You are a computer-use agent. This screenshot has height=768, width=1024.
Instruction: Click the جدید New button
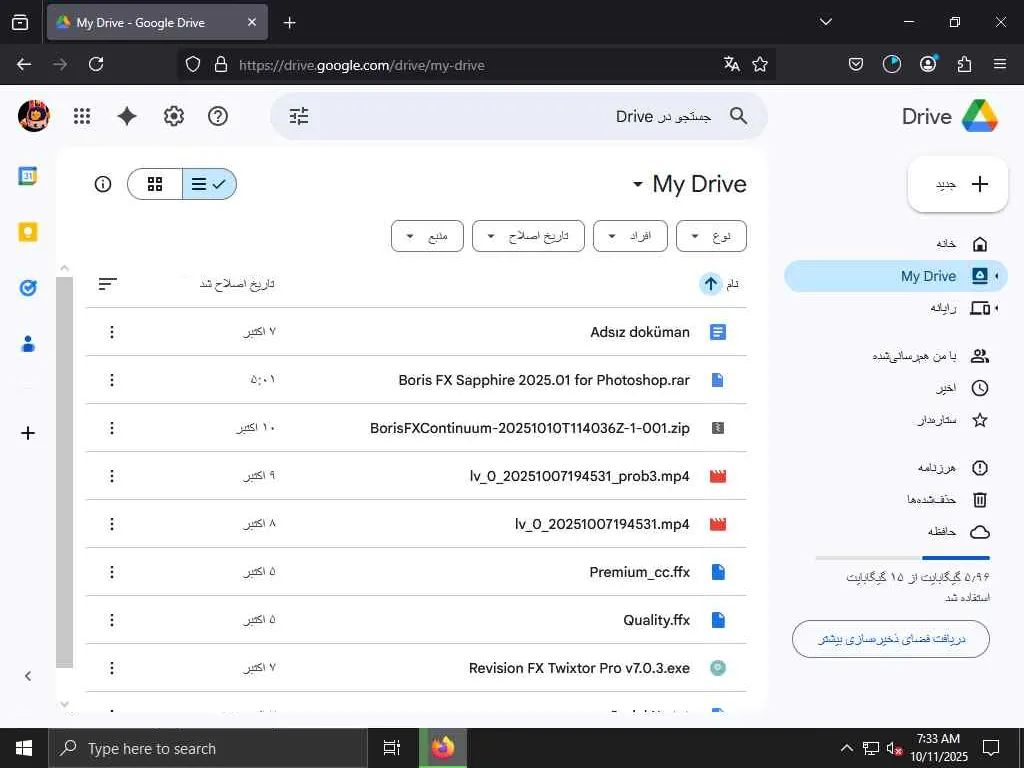(x=958, y=184)
